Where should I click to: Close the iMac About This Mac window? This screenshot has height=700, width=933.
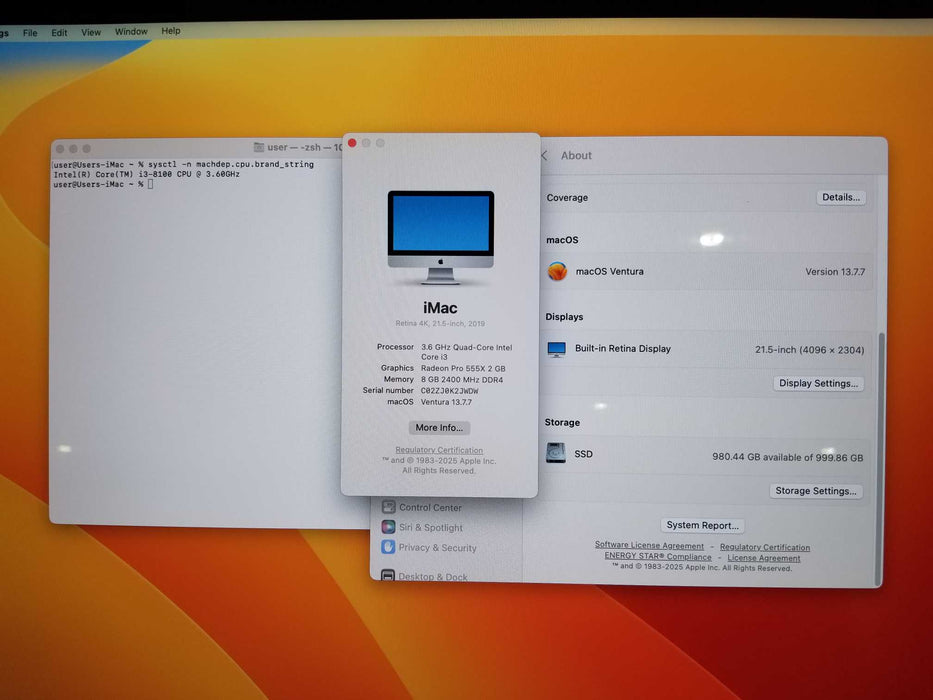pyautogui.click(x=352, y=143)
